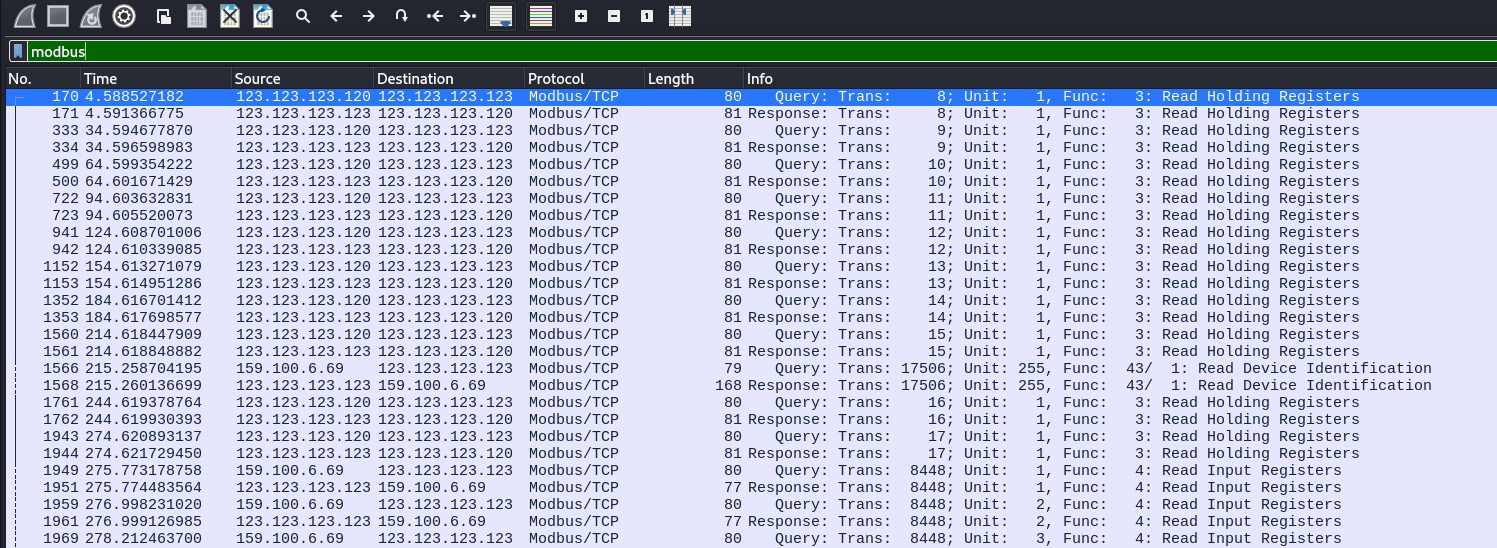Zoom in the packet text

click(x=581, y=16)
